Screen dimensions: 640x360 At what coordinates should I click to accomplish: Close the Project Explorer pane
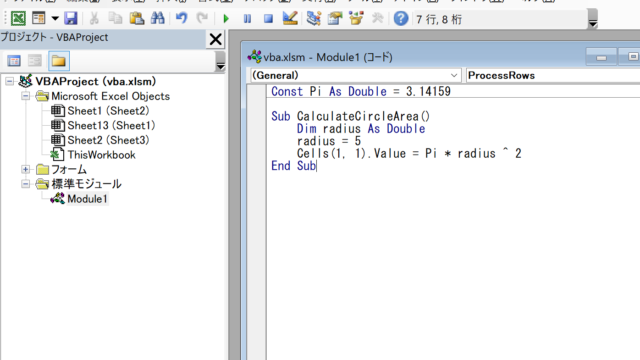tap(216, 39)
